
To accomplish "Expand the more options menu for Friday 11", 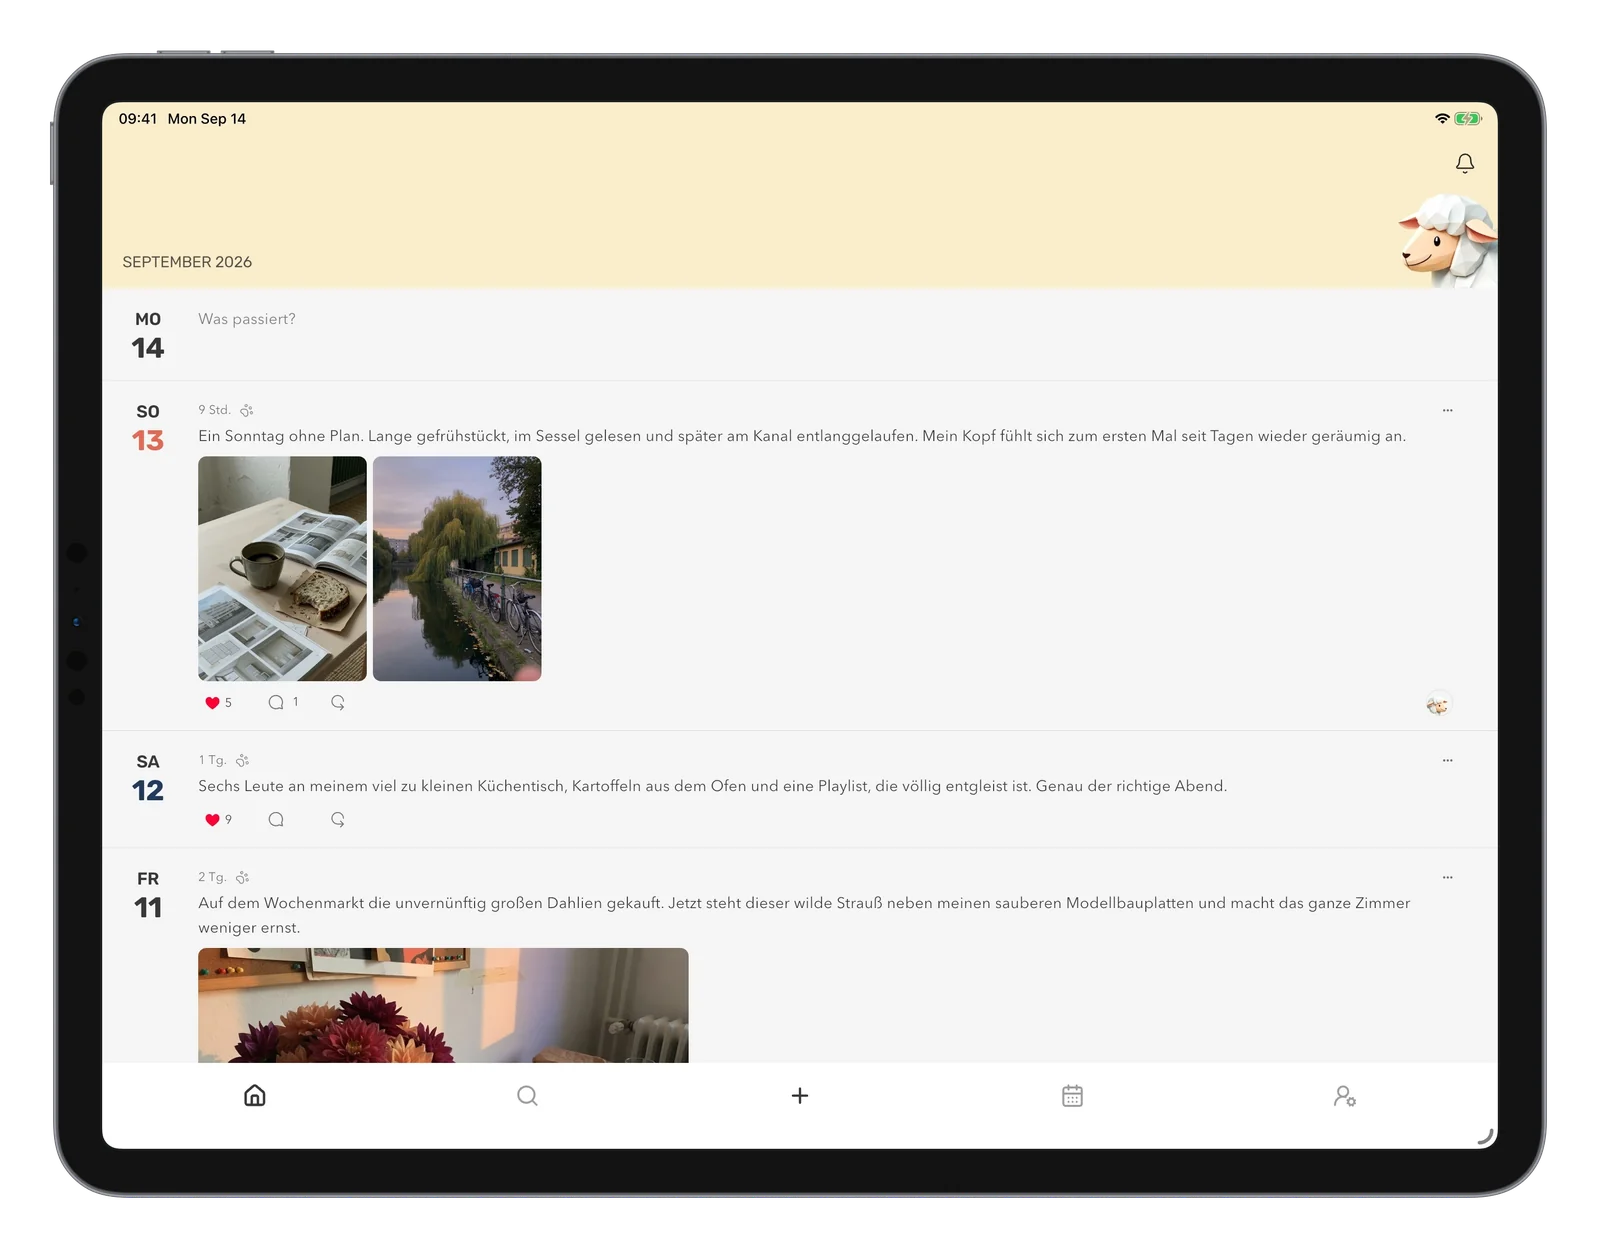I will [1447, 877].
